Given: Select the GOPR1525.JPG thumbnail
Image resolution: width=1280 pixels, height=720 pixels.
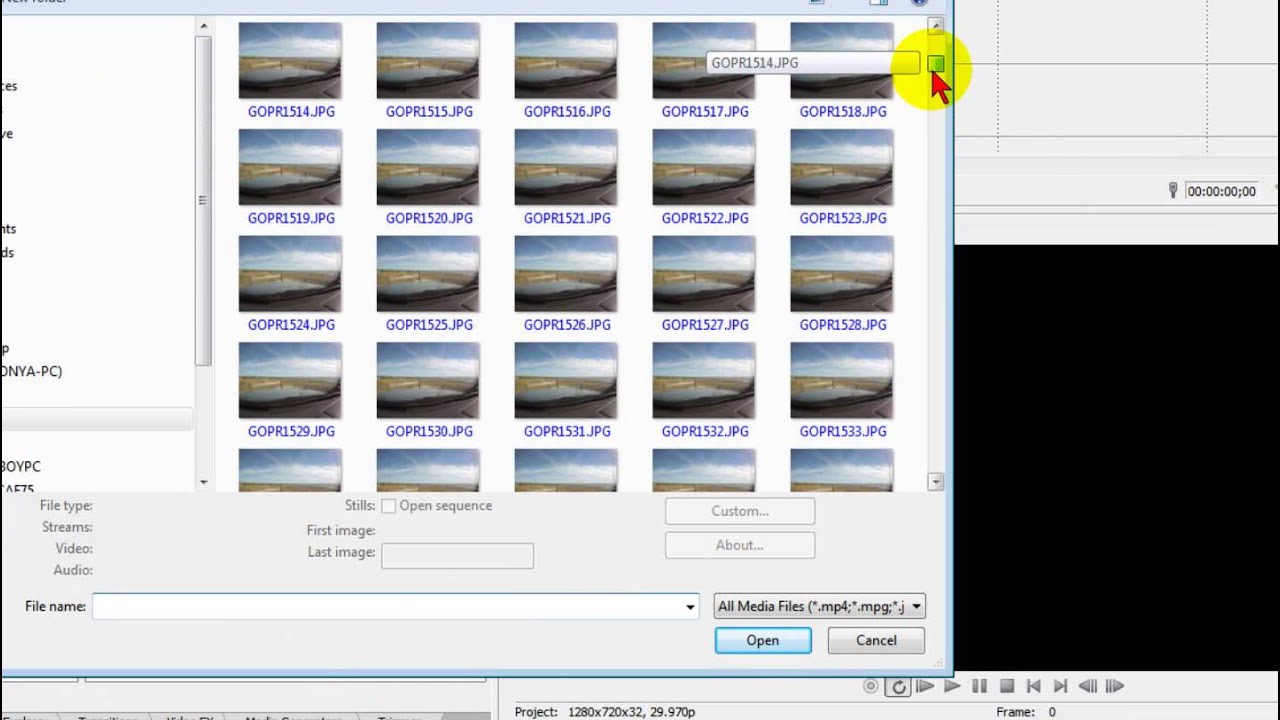Looking at the screenshot, I should click(x=428, y=274).
